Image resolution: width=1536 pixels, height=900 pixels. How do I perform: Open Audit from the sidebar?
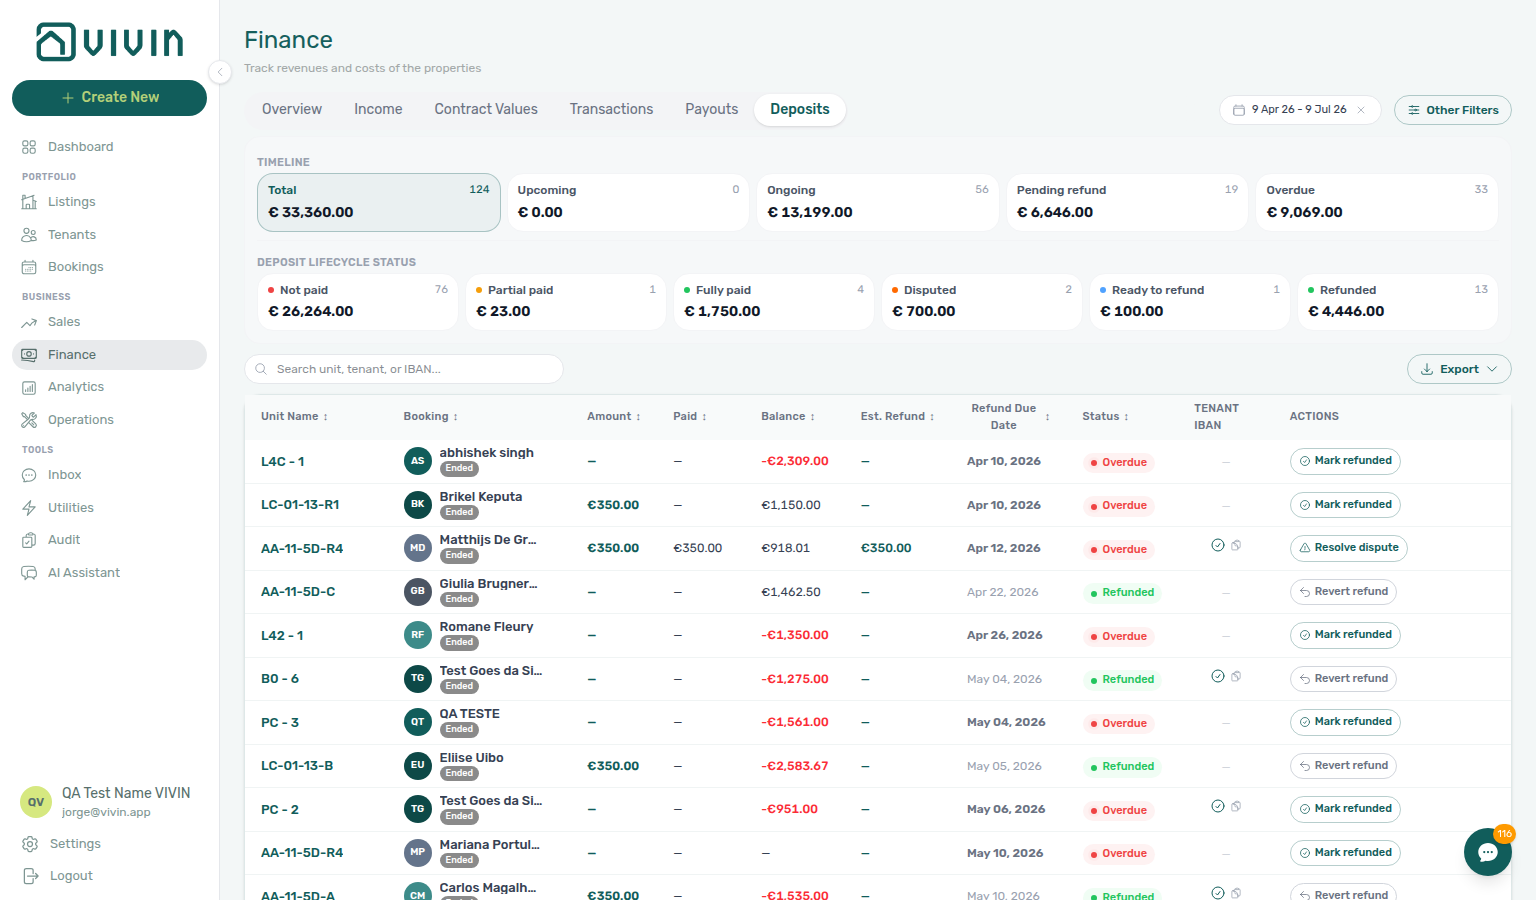coord(109,540)
